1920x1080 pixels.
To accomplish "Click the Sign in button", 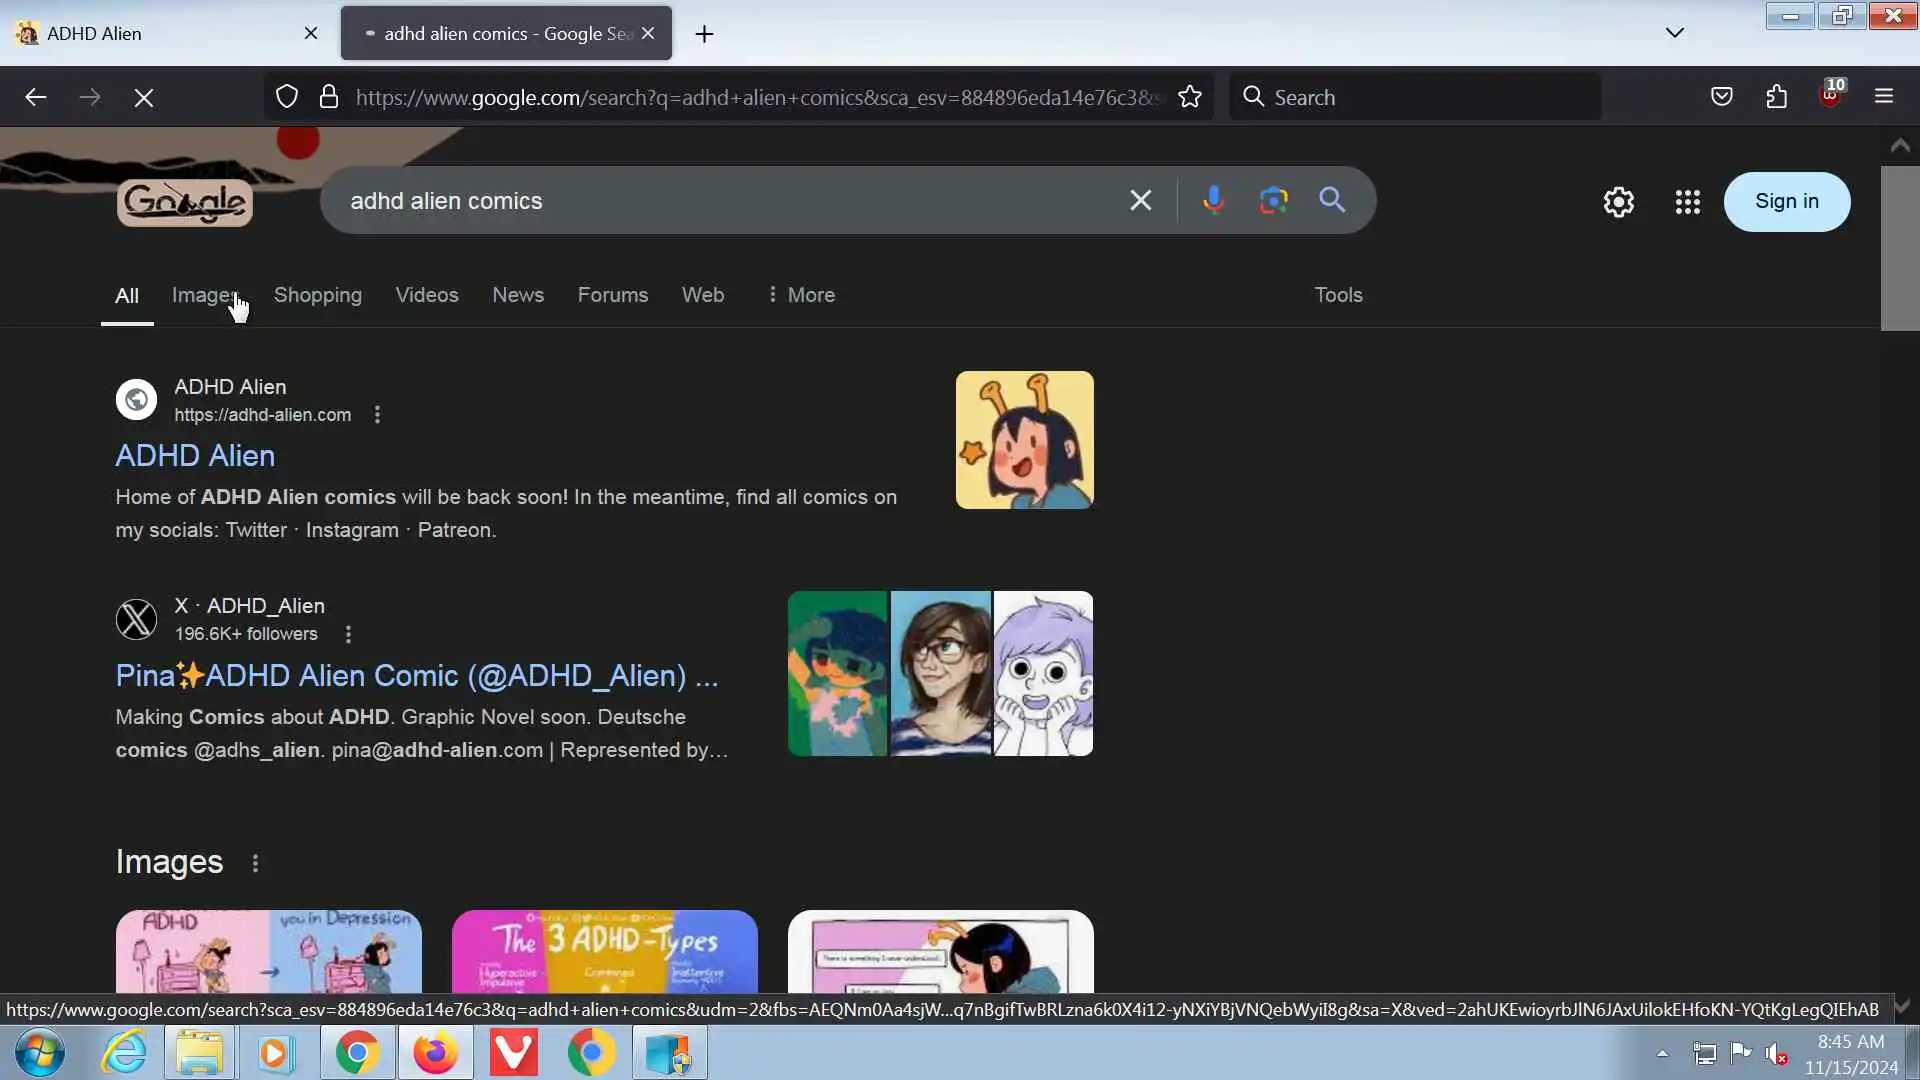I will click(1786, 202).
